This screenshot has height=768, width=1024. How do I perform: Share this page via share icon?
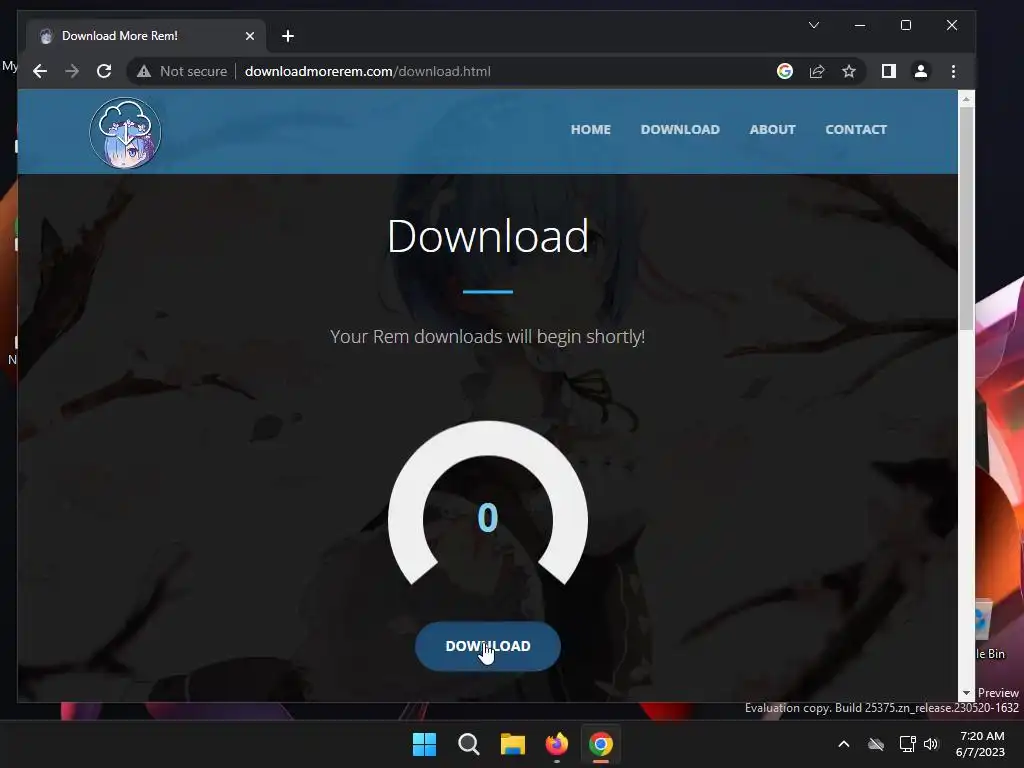(x=817, y=71)
